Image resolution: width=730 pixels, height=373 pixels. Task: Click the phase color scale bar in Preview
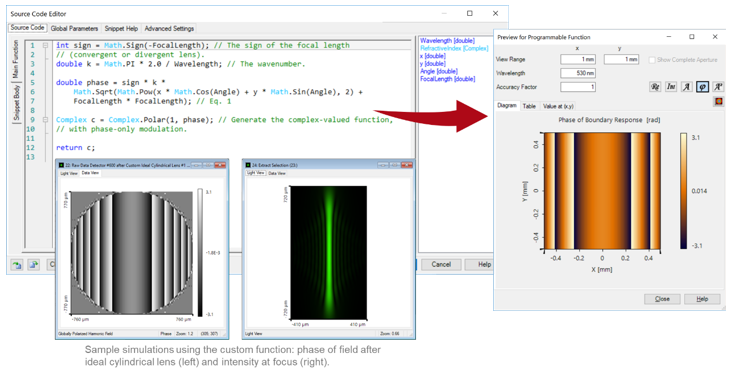[x=683, y=191]
